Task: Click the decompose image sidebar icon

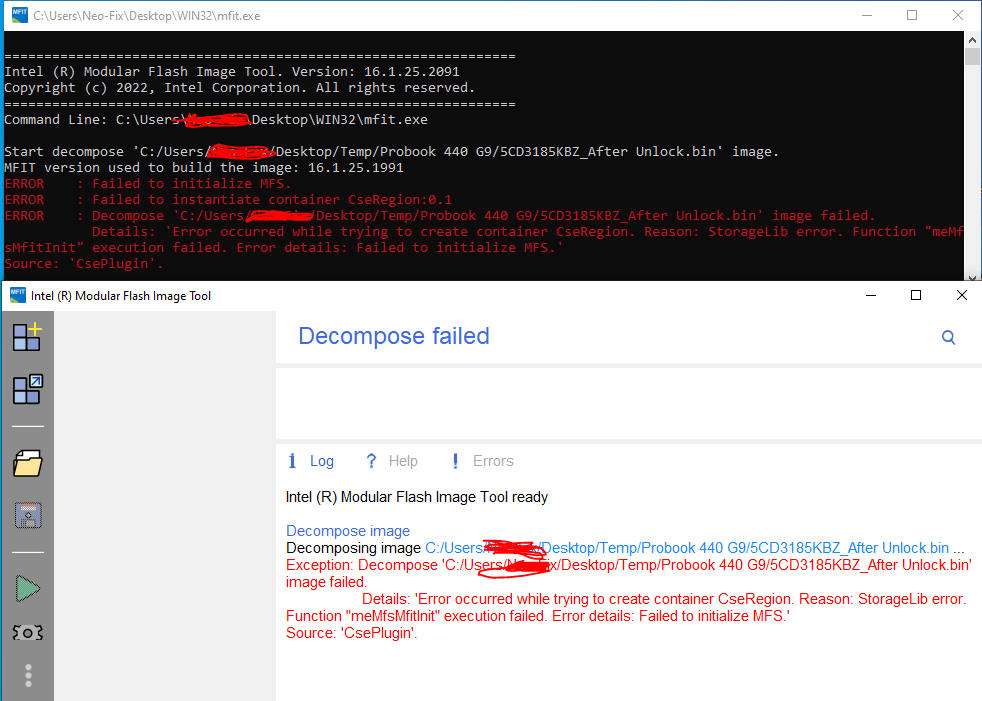Action: pos(28,389)
